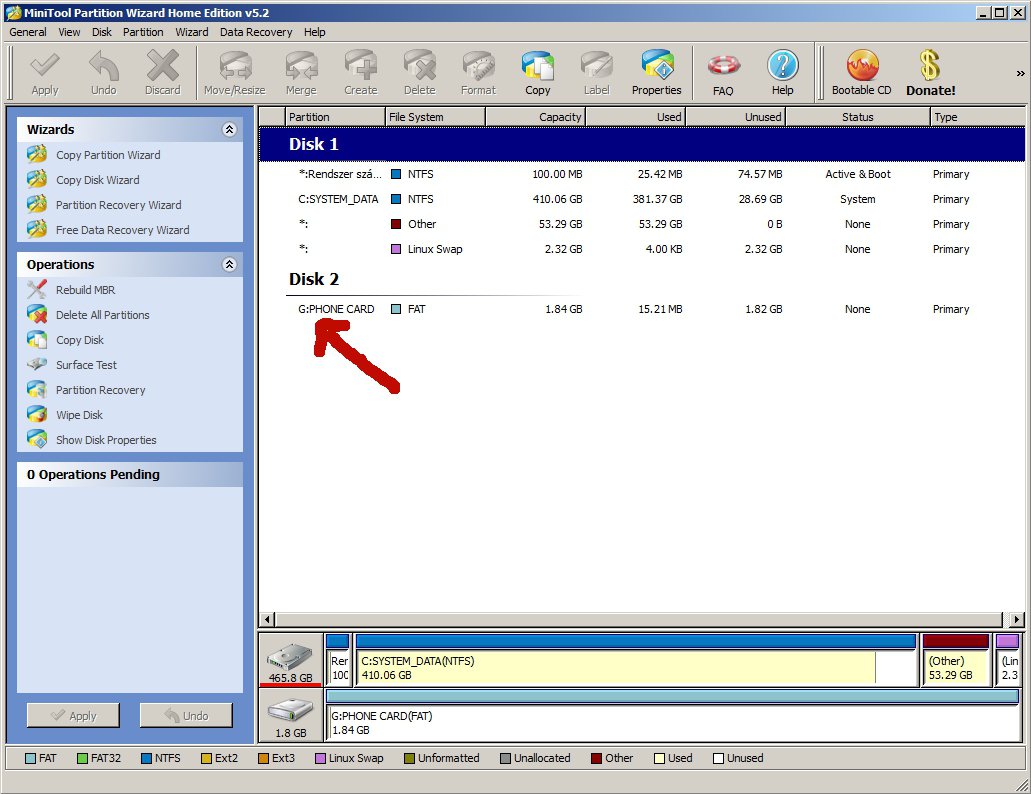Sort by Status column header
Viewport: 1031px width, 794px height.
[x=857, y=117]
